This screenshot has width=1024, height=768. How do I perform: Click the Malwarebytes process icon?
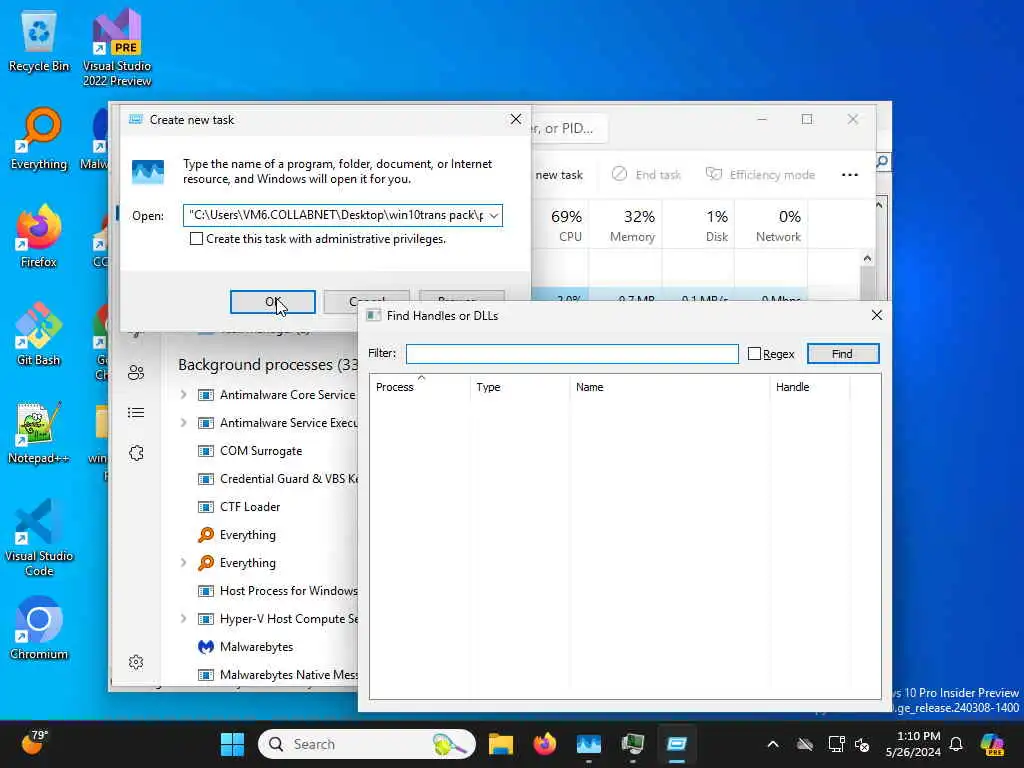pyautogui.click(x=206, y=647)
